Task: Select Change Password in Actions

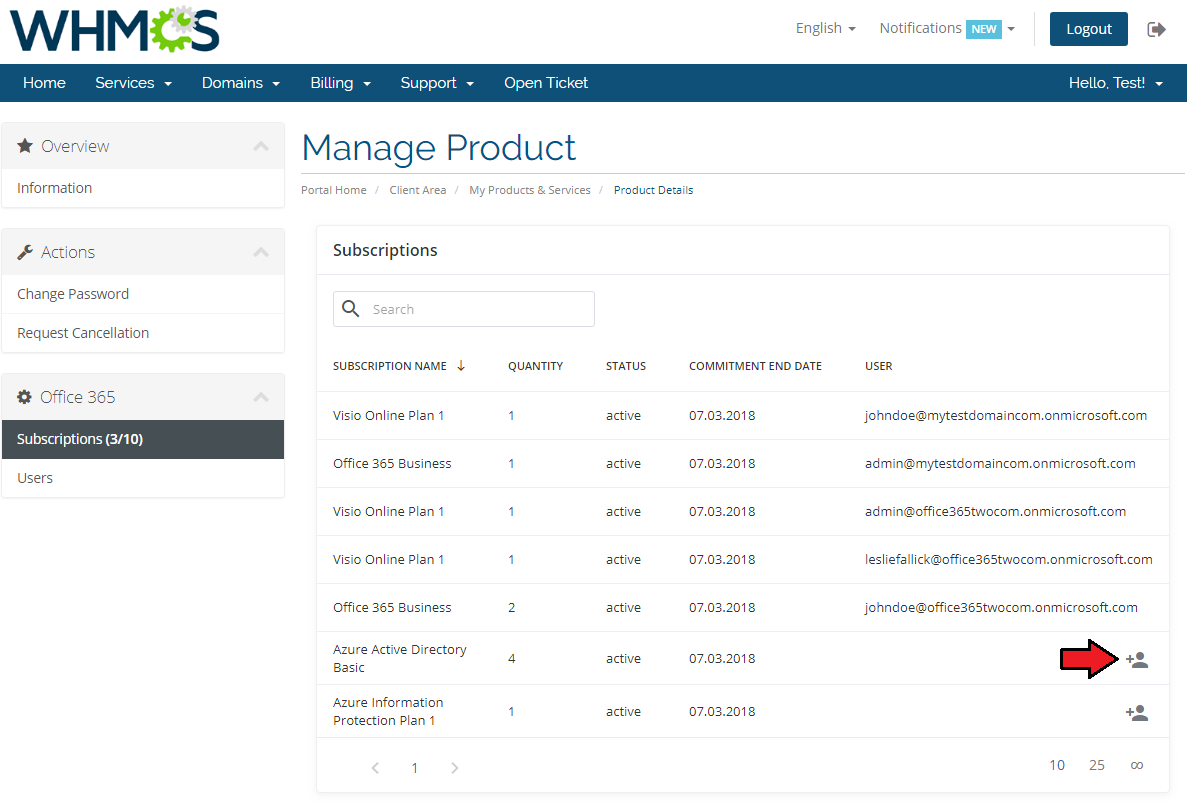Action: pyautogui.click(x=143, y=294)
